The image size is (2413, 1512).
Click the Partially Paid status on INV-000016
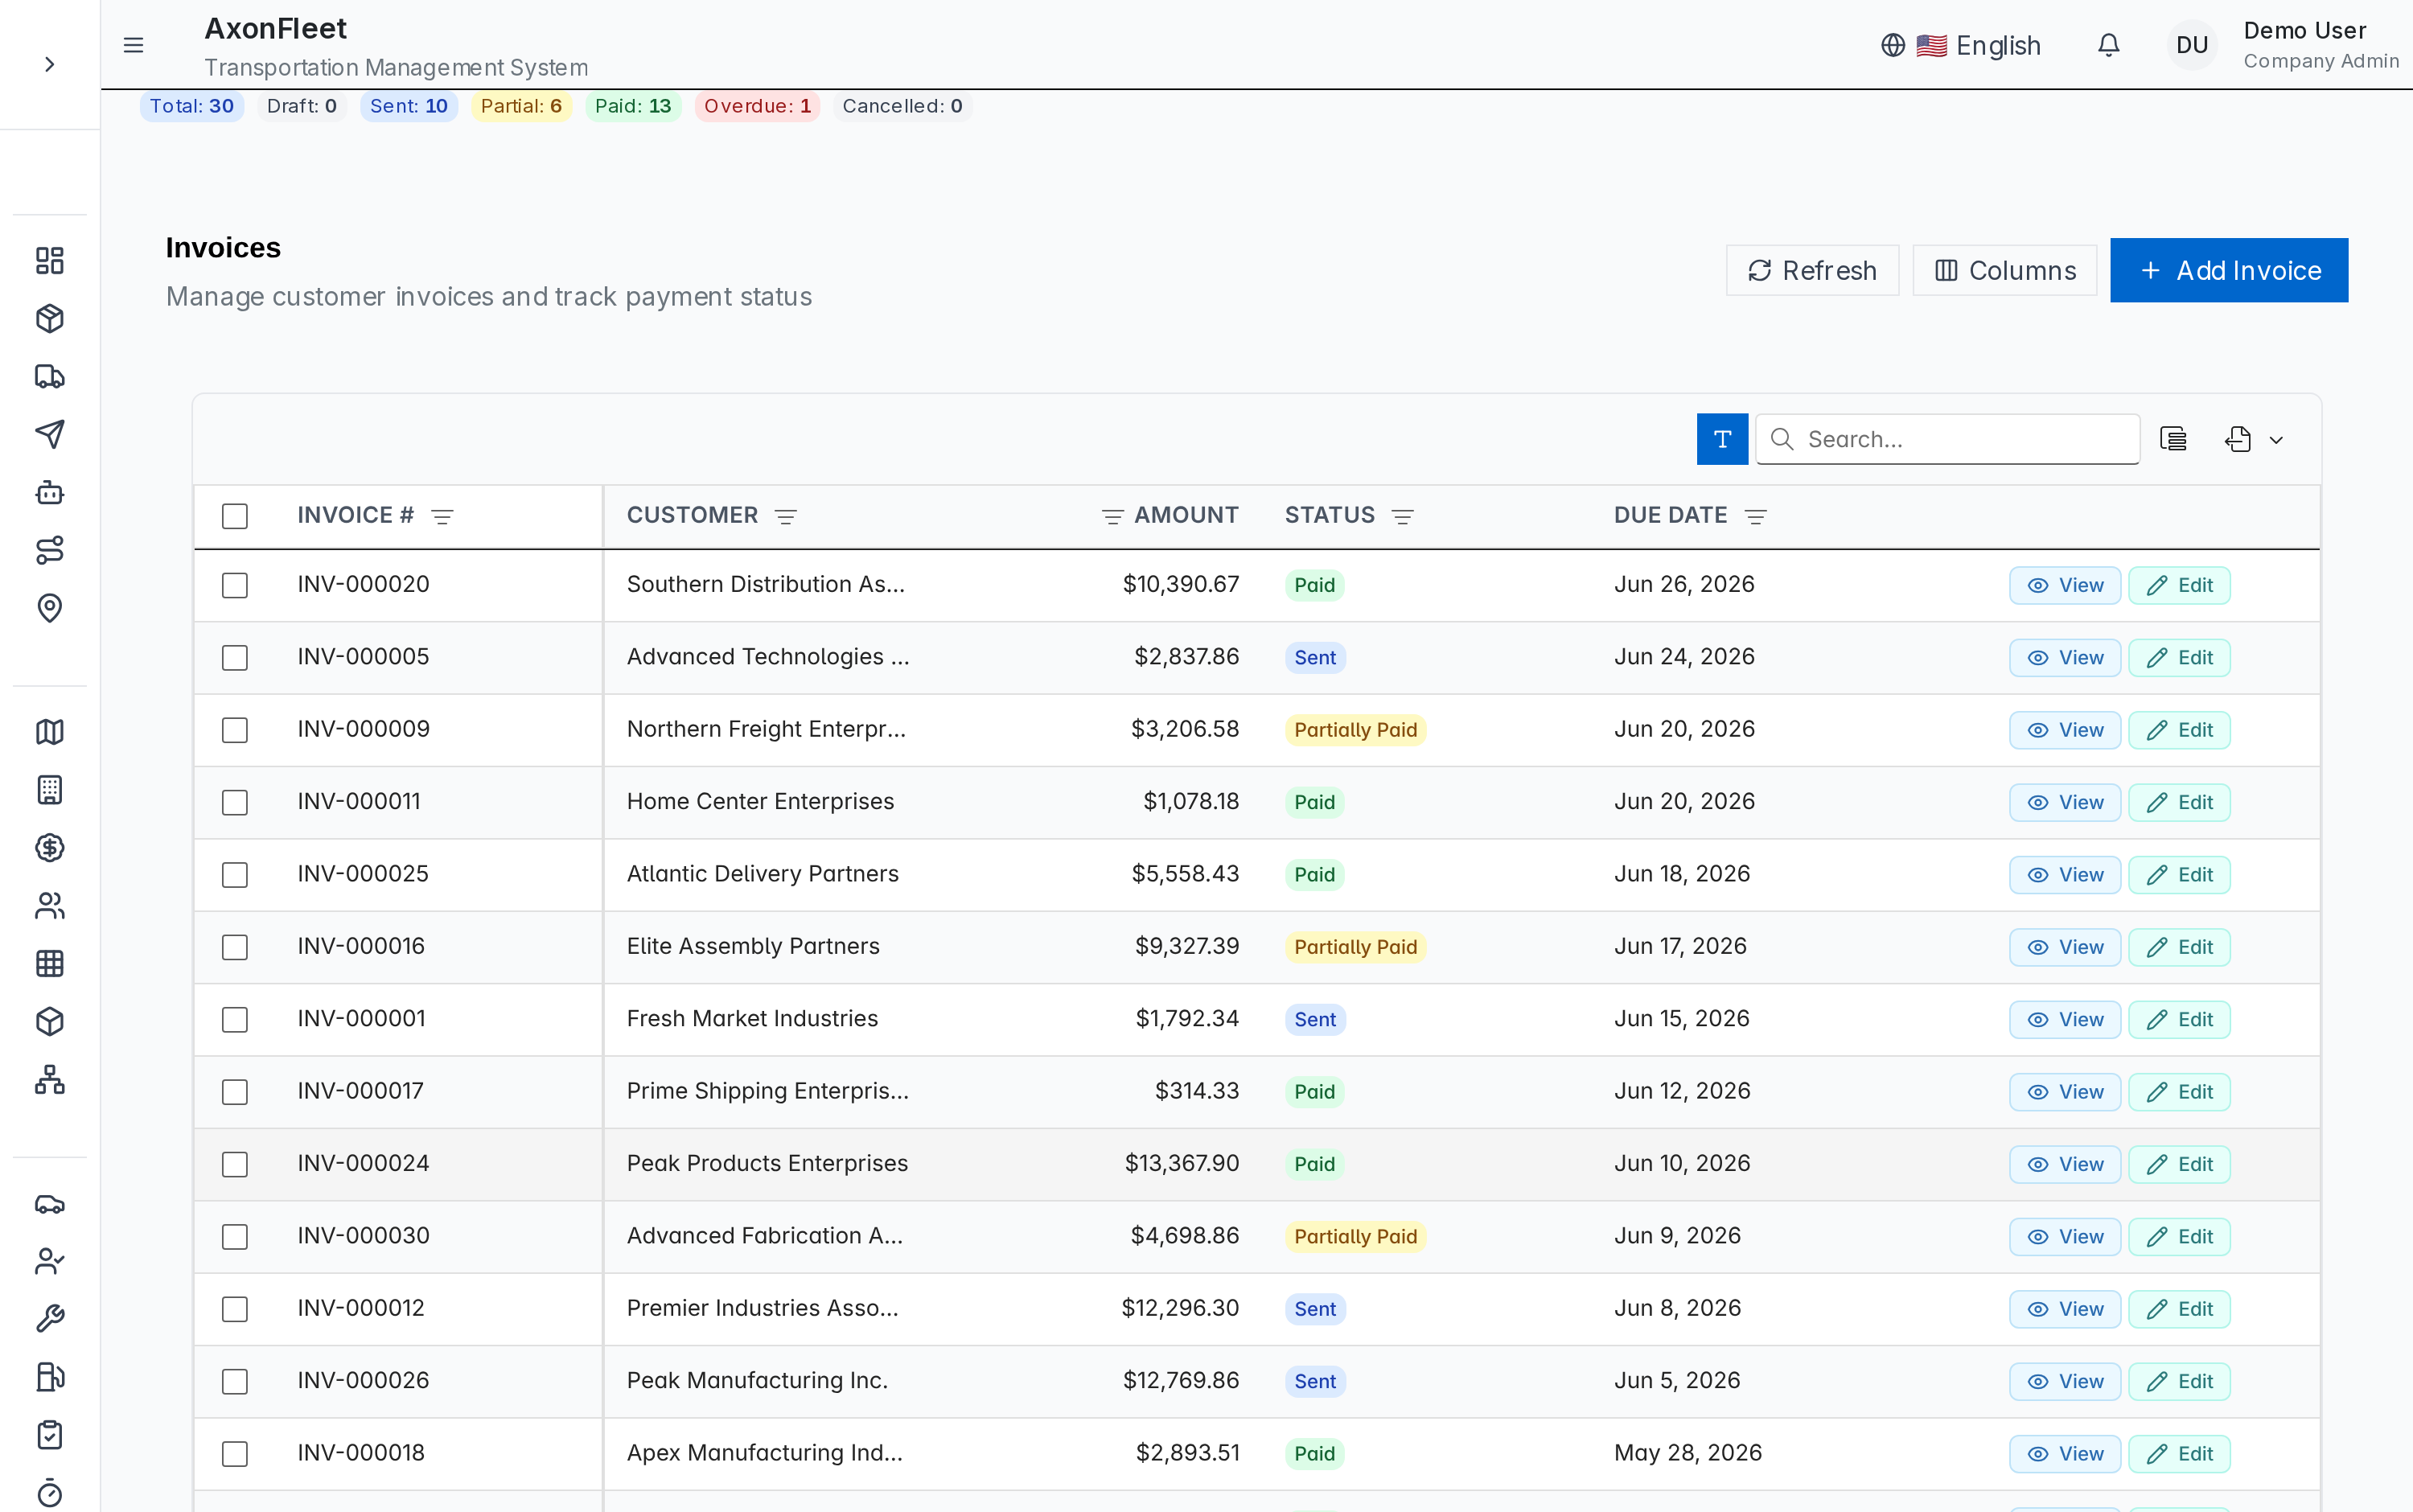[1355, 947]
